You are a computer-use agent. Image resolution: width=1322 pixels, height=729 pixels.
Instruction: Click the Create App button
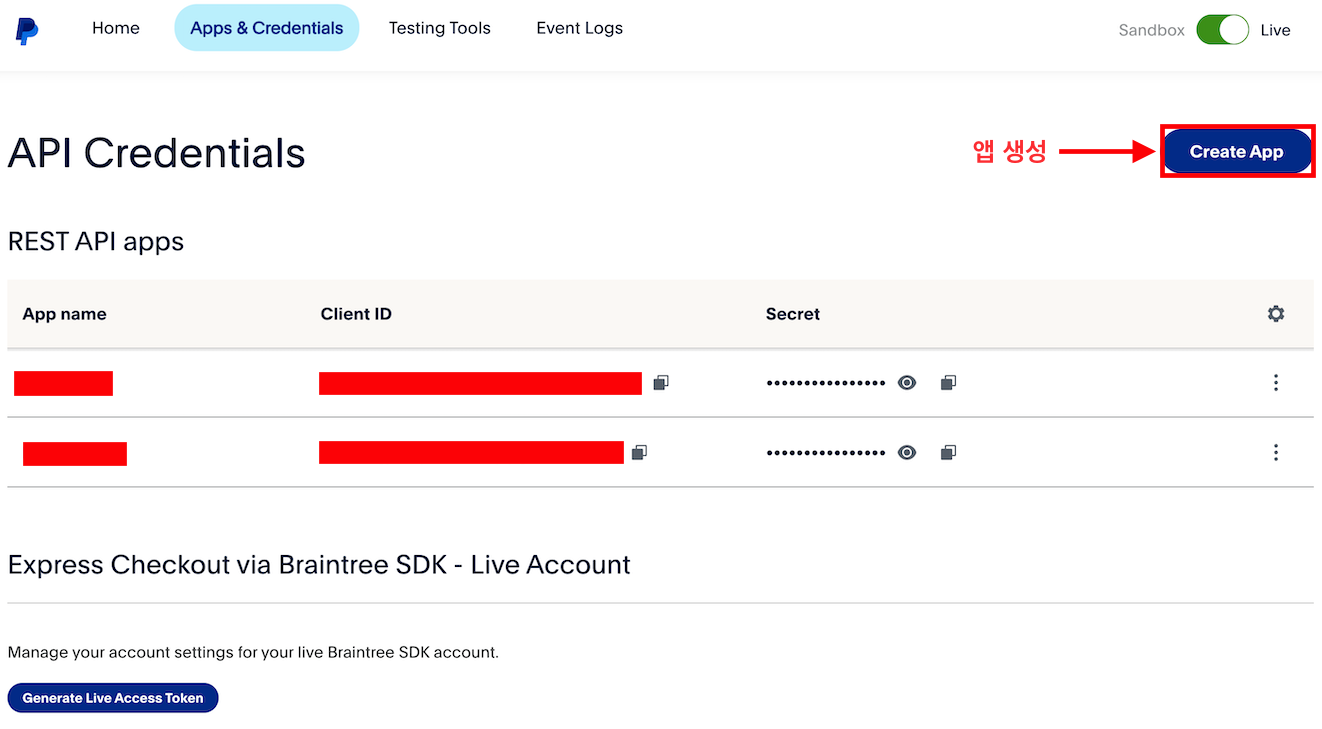click(x=1237, y=152)
